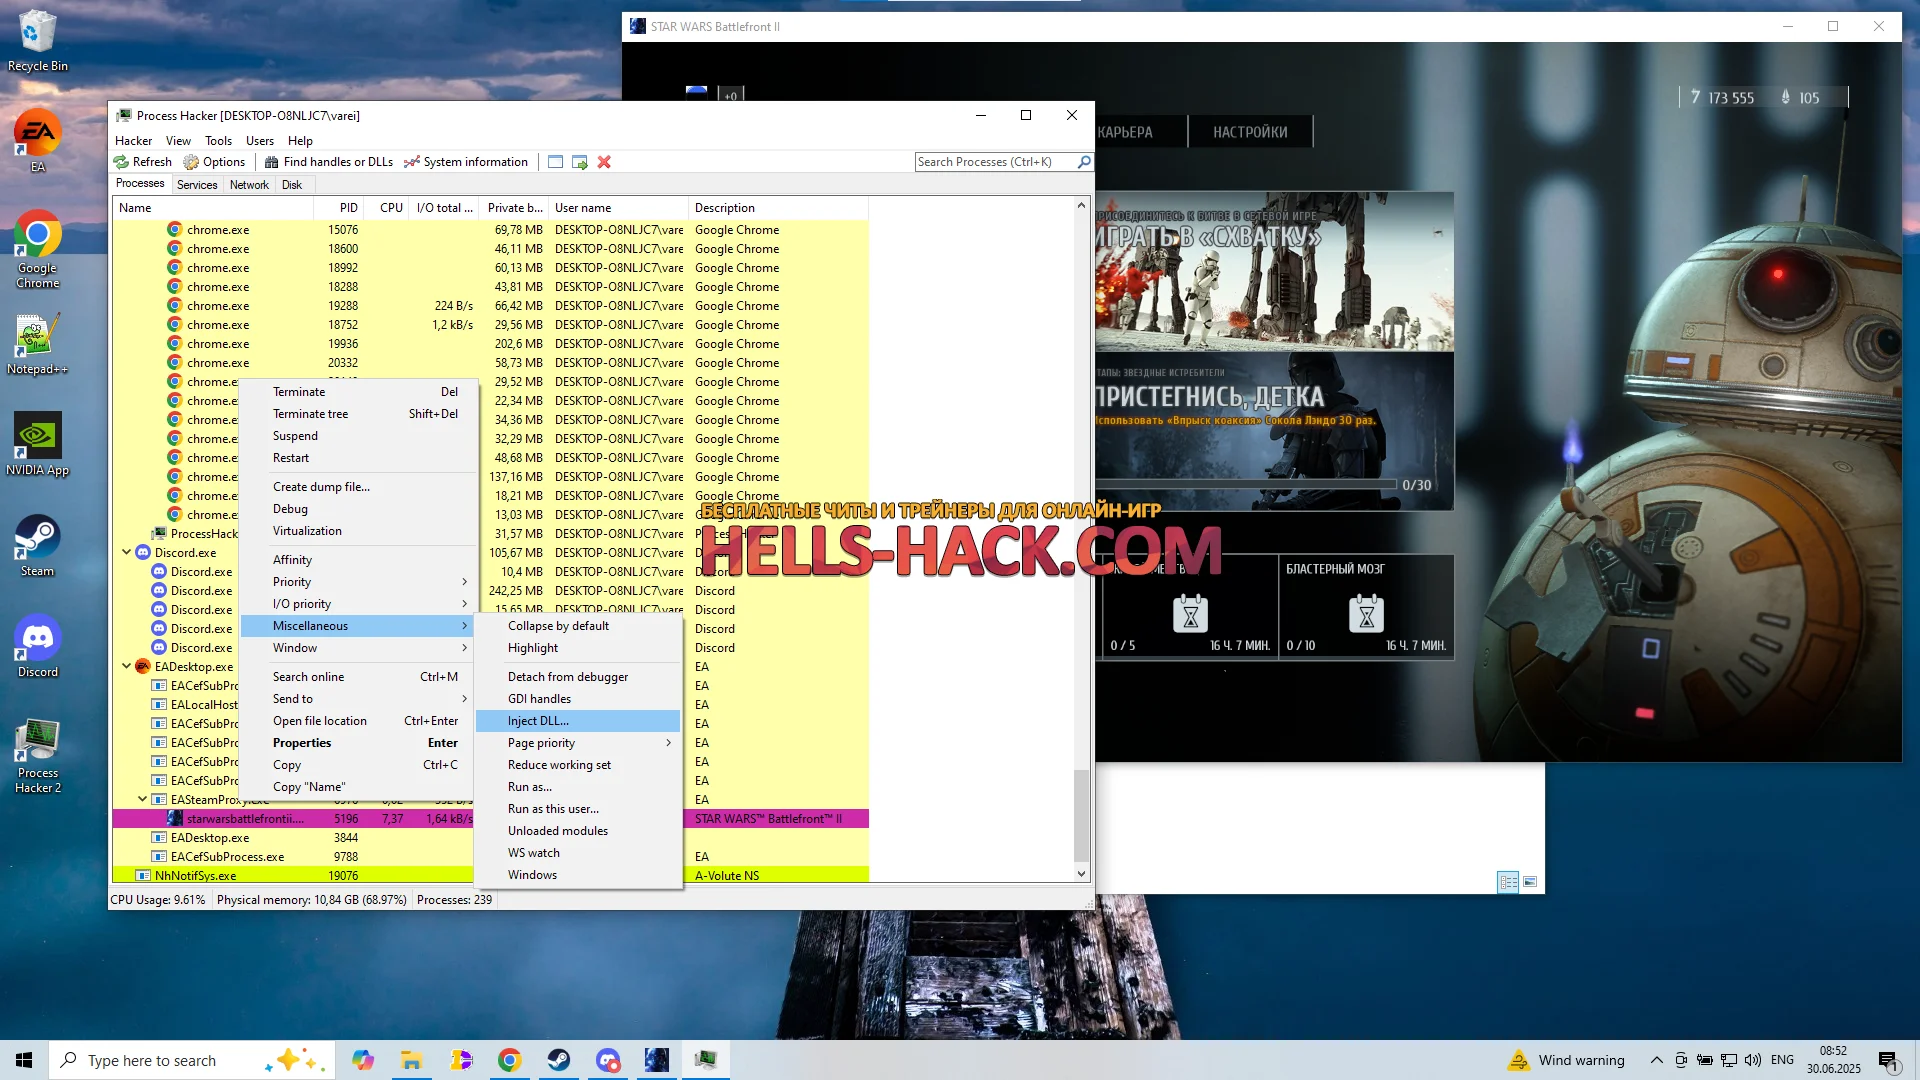1920x1080 pixels.
Task: Select Reduce working set
Action: tap(578, 765)
